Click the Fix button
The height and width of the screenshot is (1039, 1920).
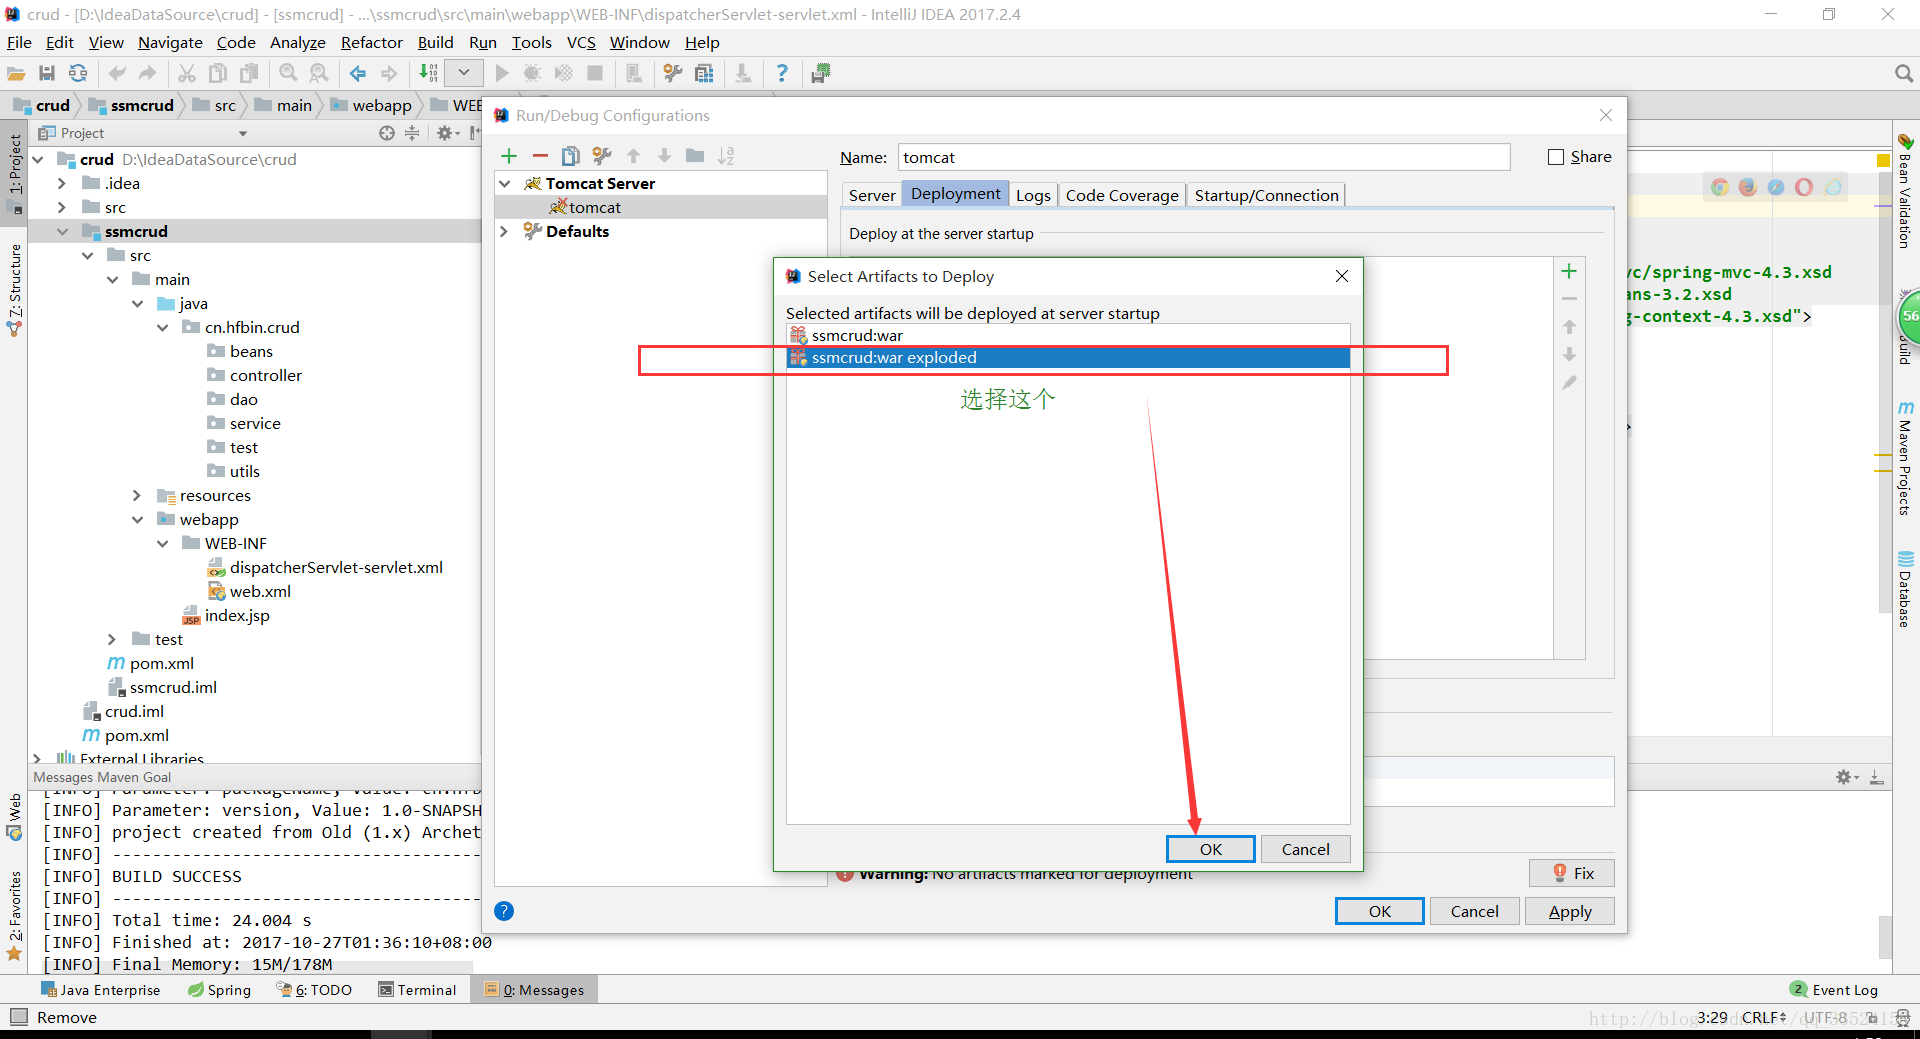tap(1572, 873)
